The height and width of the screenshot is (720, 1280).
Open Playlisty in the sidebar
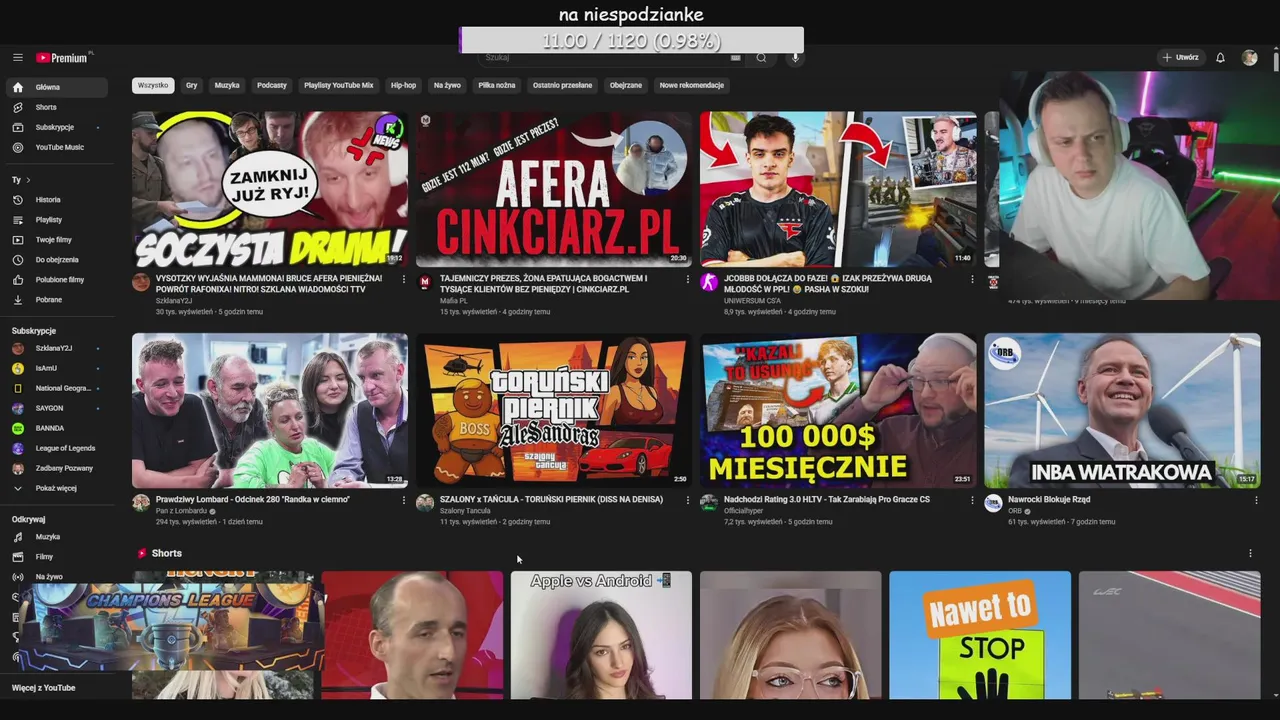click(58, 220)
